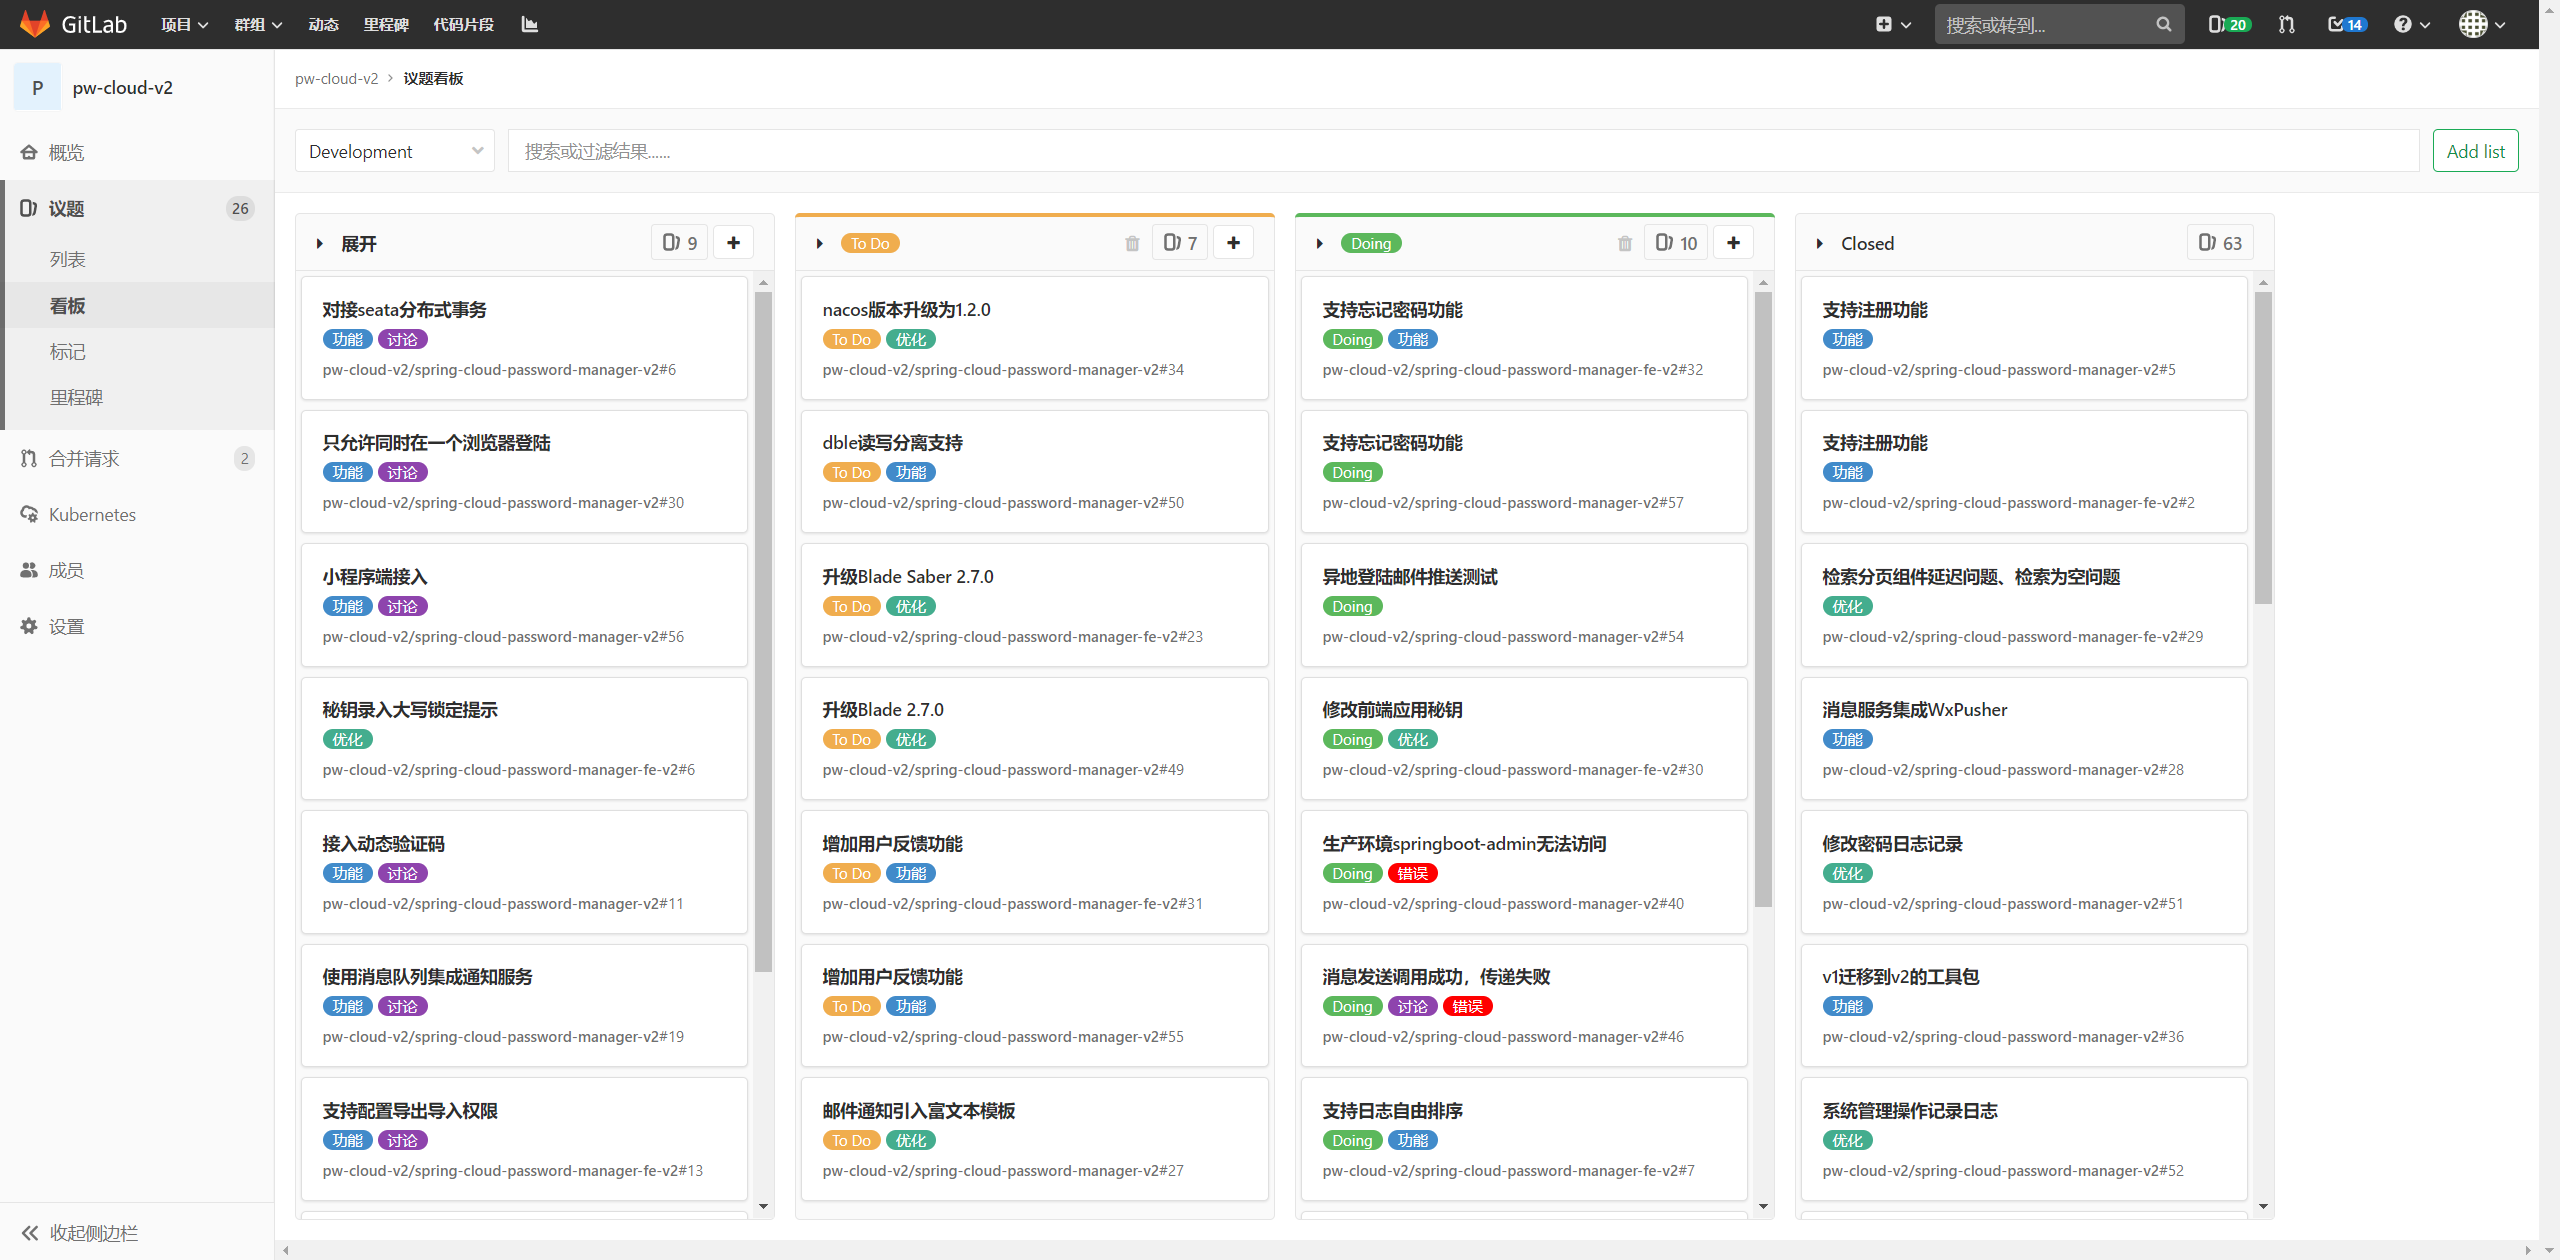Open the analytics chart icon in navbar
The width and height of the screenshot is (2560, 1260).
click(530, 24)
